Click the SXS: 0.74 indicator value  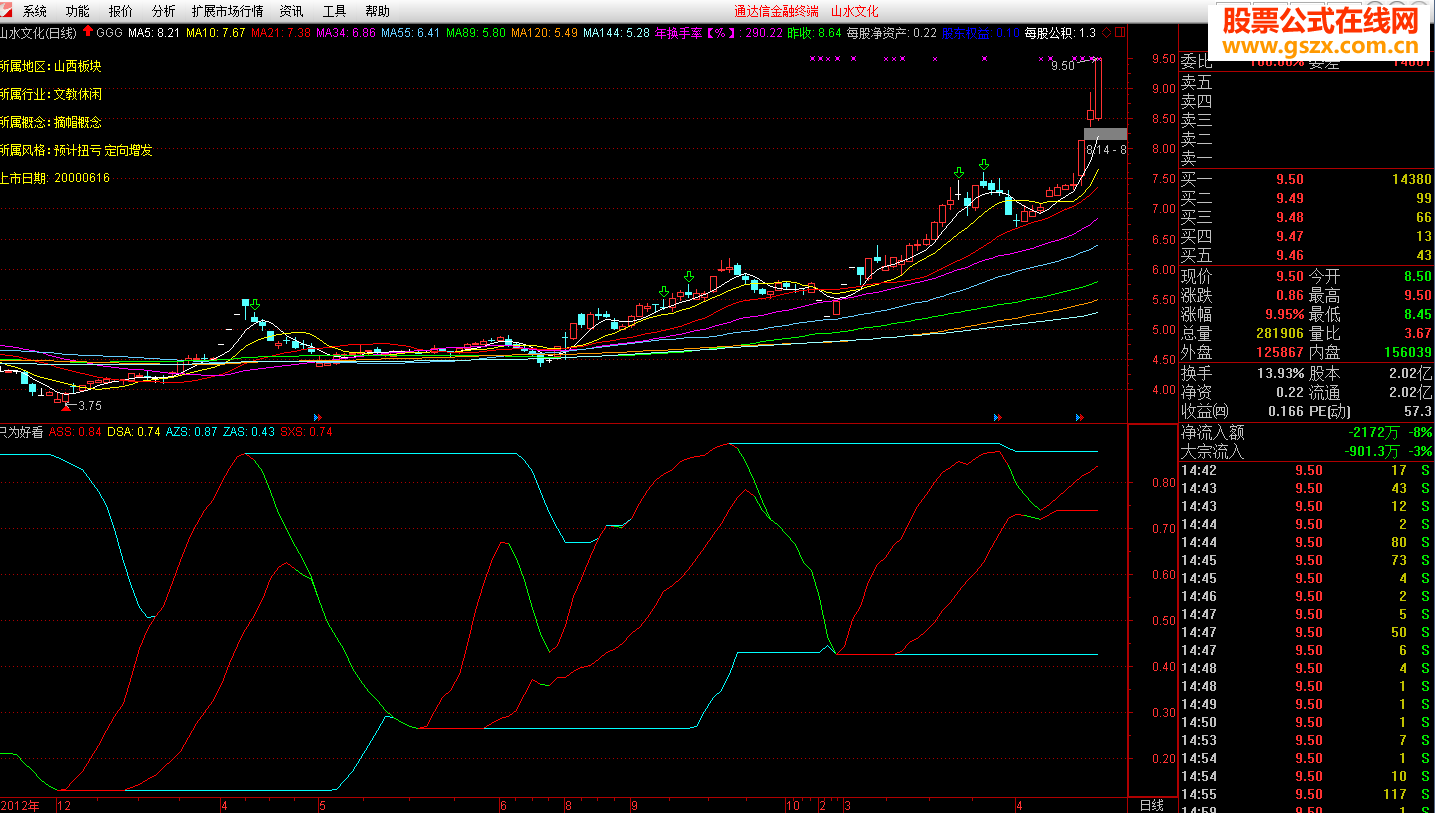pos(307,432)
